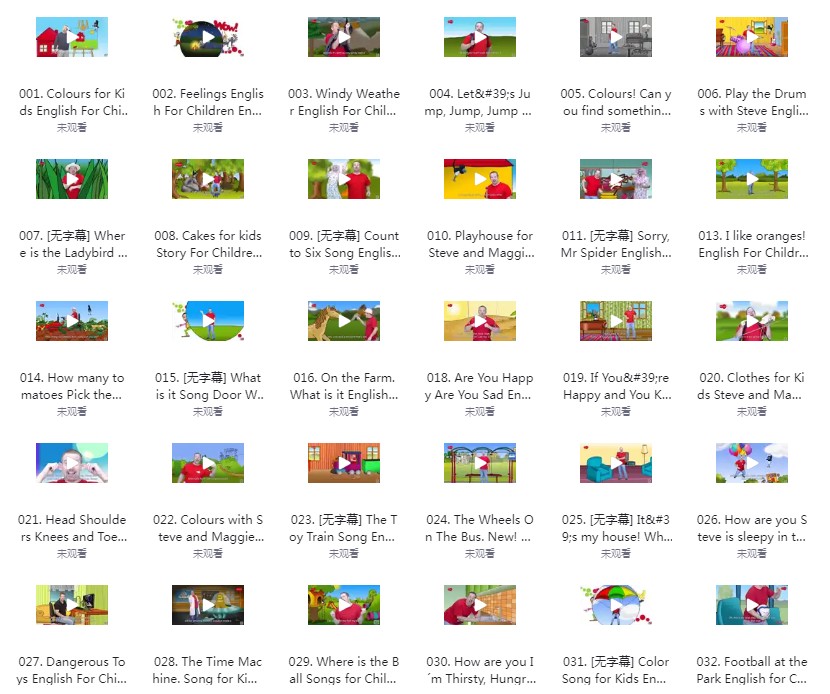Screen dimensions: 830x694
Task: Play video 032 Football at the Park thumbnail
Action: pos(752,605)
